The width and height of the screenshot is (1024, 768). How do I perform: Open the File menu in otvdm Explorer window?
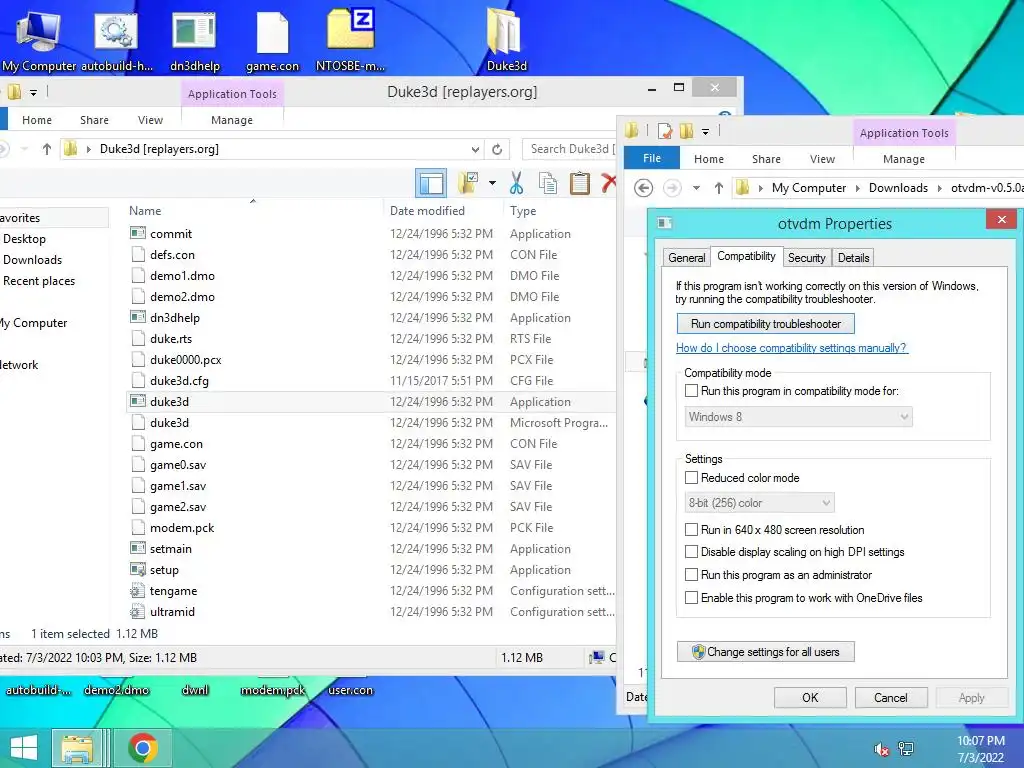coord(652,159)
